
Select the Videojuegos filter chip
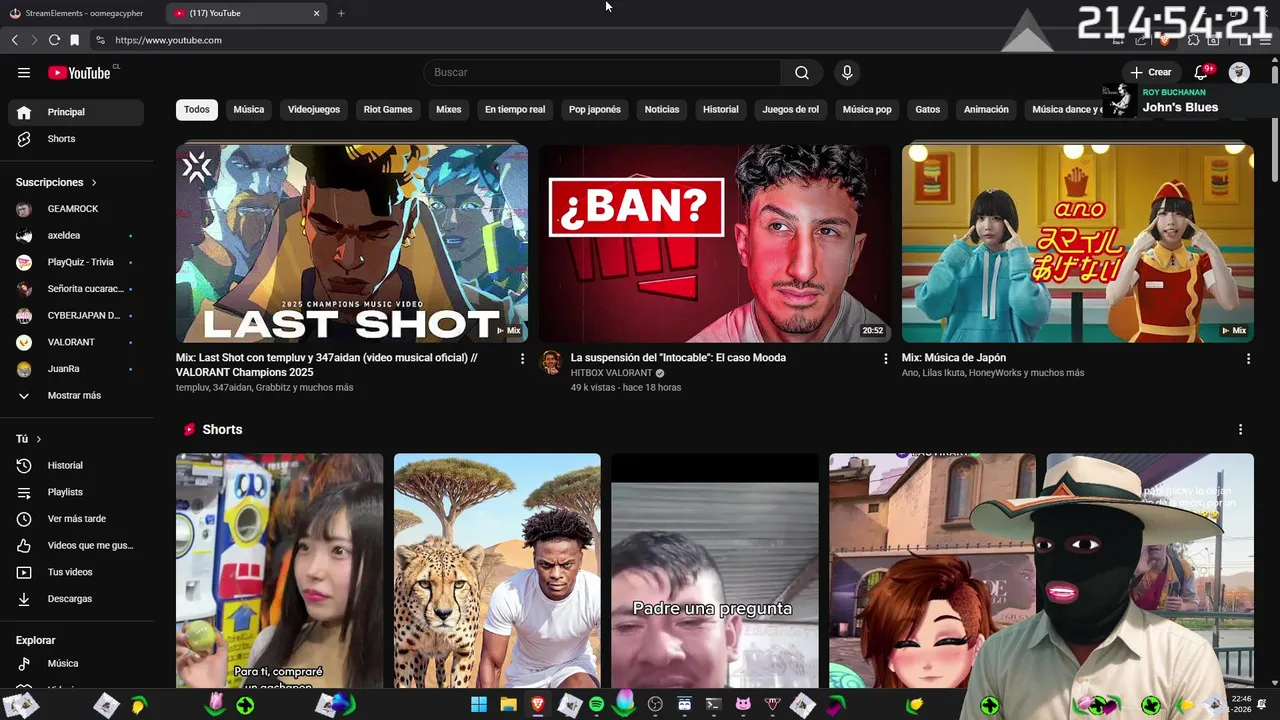pos(314,109)
